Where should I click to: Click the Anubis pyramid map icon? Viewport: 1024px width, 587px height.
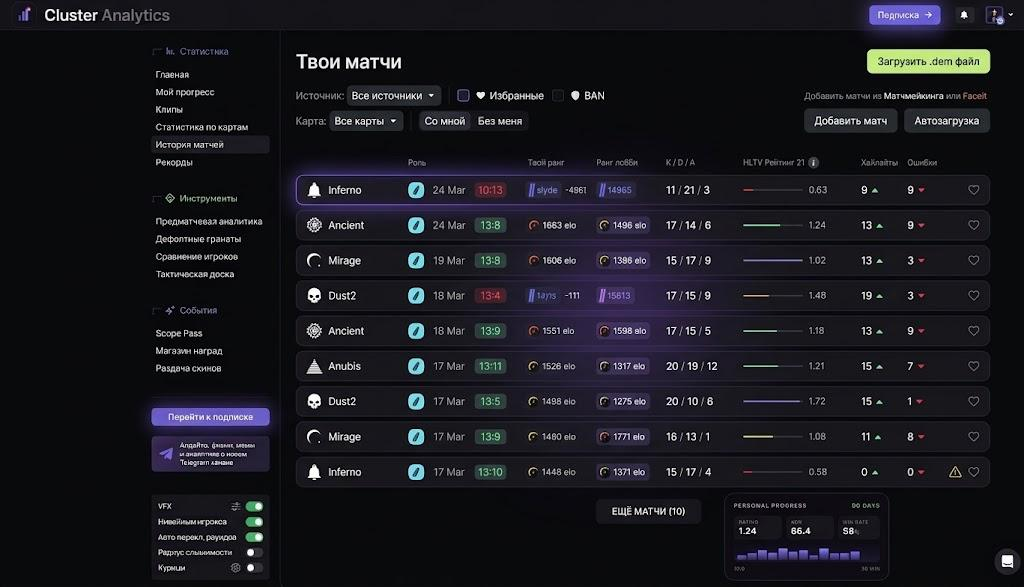[314, 366]
